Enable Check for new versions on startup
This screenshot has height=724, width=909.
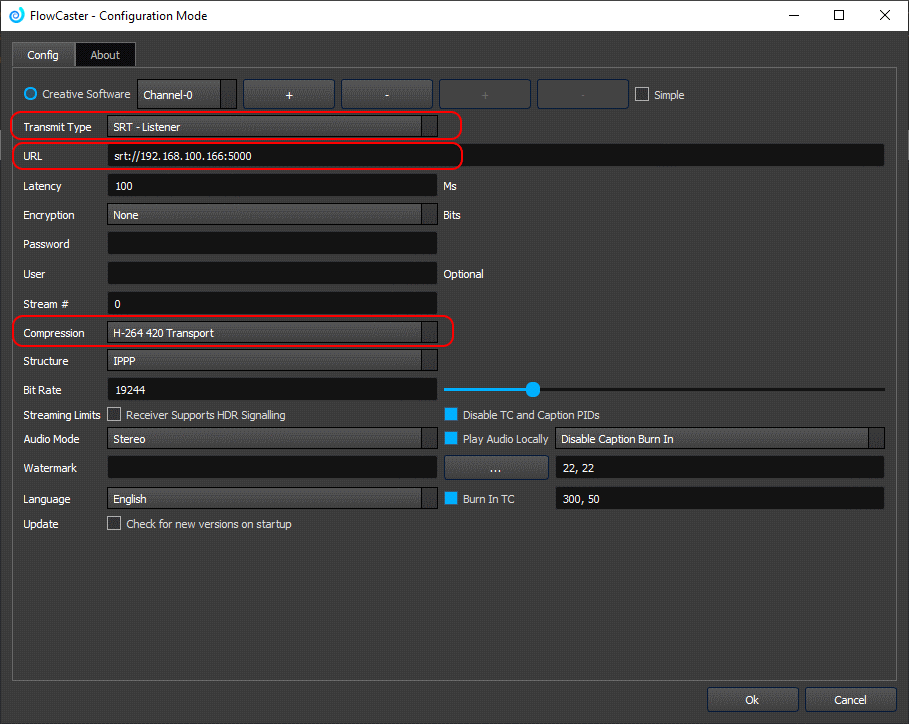tap(114, 523)
